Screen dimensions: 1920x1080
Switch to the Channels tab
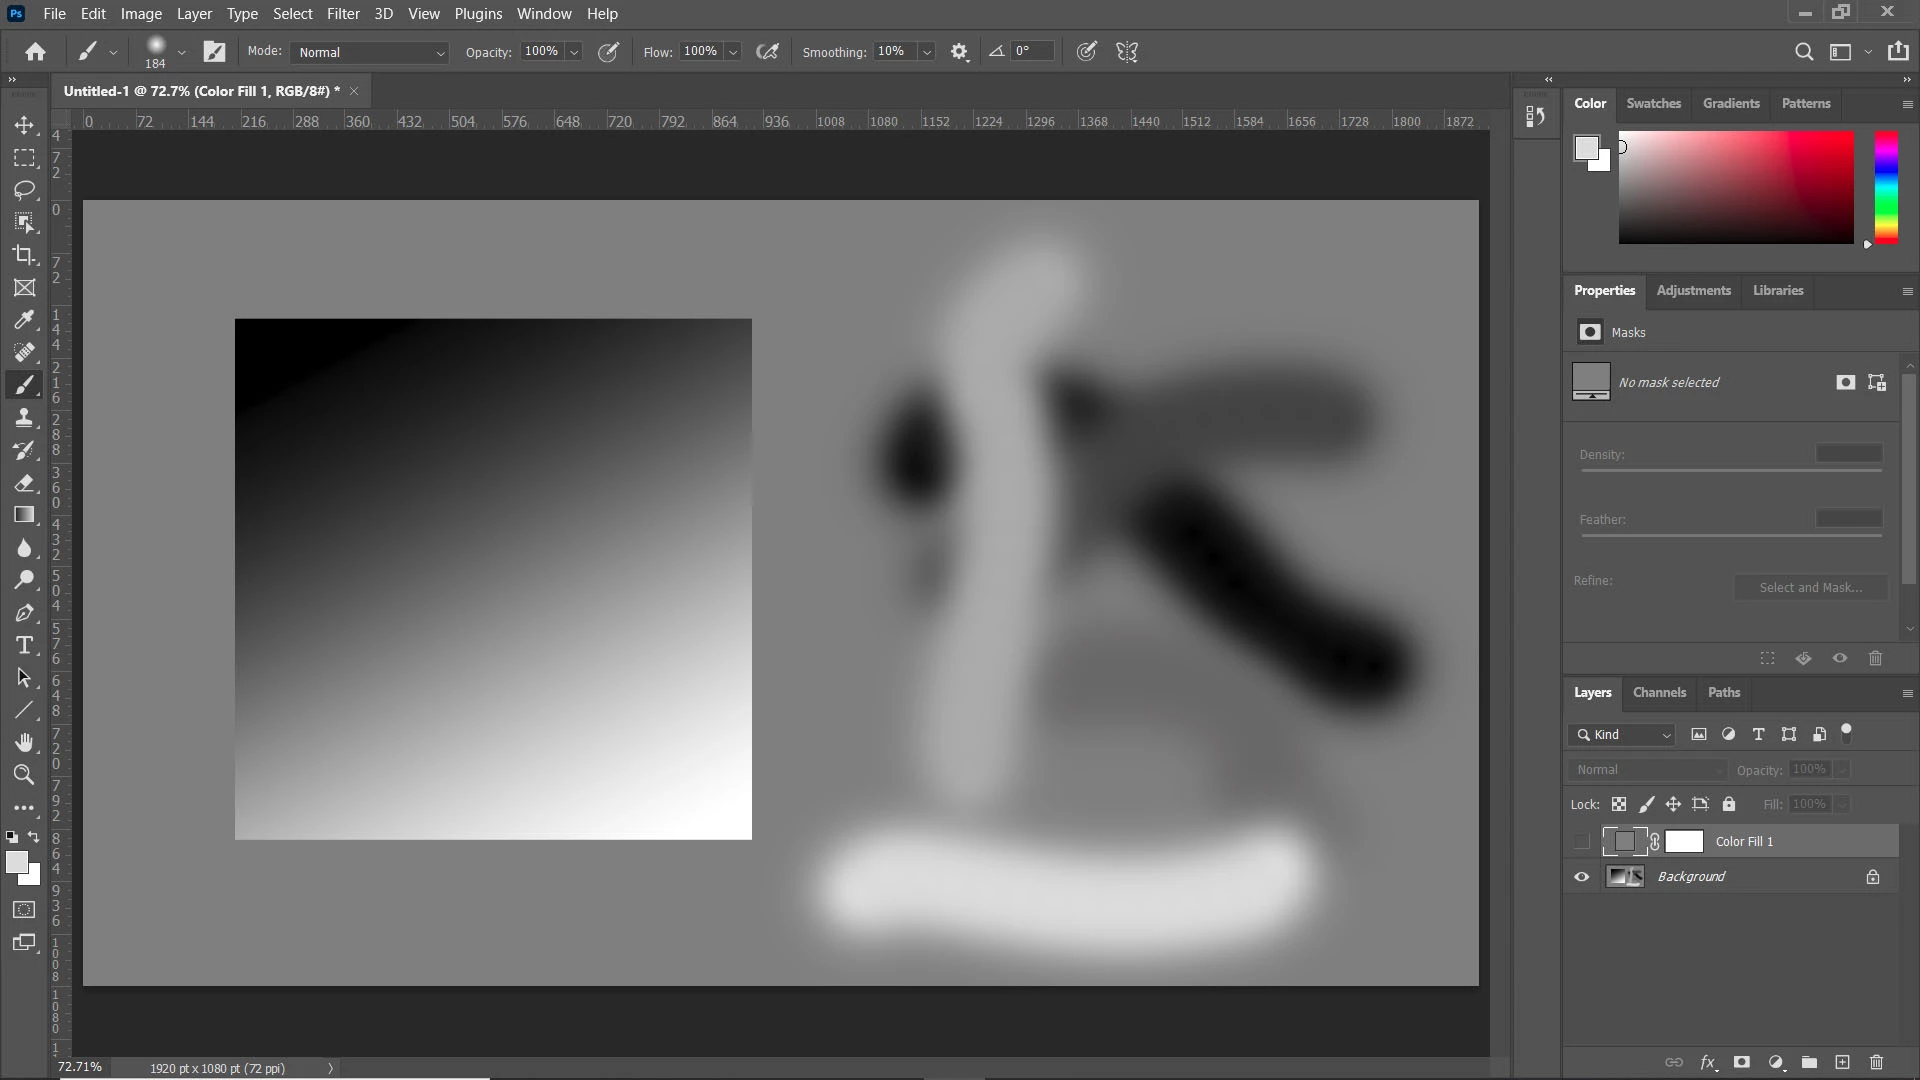point(1658,693)
